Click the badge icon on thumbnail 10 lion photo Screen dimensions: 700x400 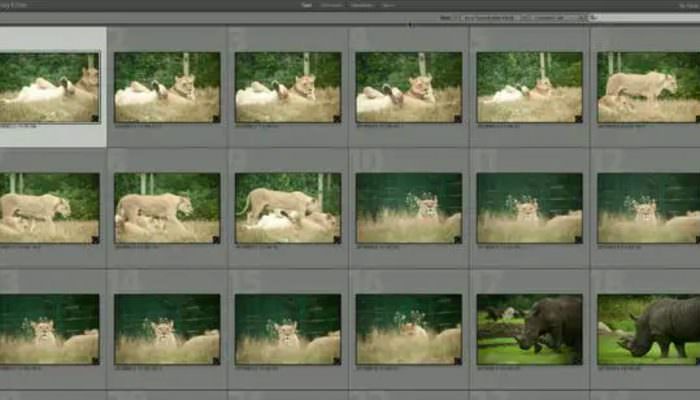[457, 239]
